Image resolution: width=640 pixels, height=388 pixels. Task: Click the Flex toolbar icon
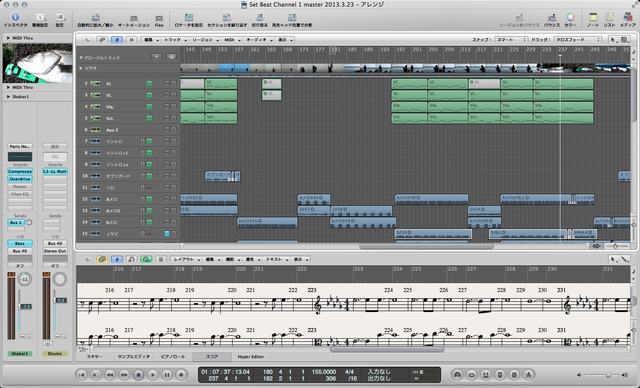click(159, 18)
